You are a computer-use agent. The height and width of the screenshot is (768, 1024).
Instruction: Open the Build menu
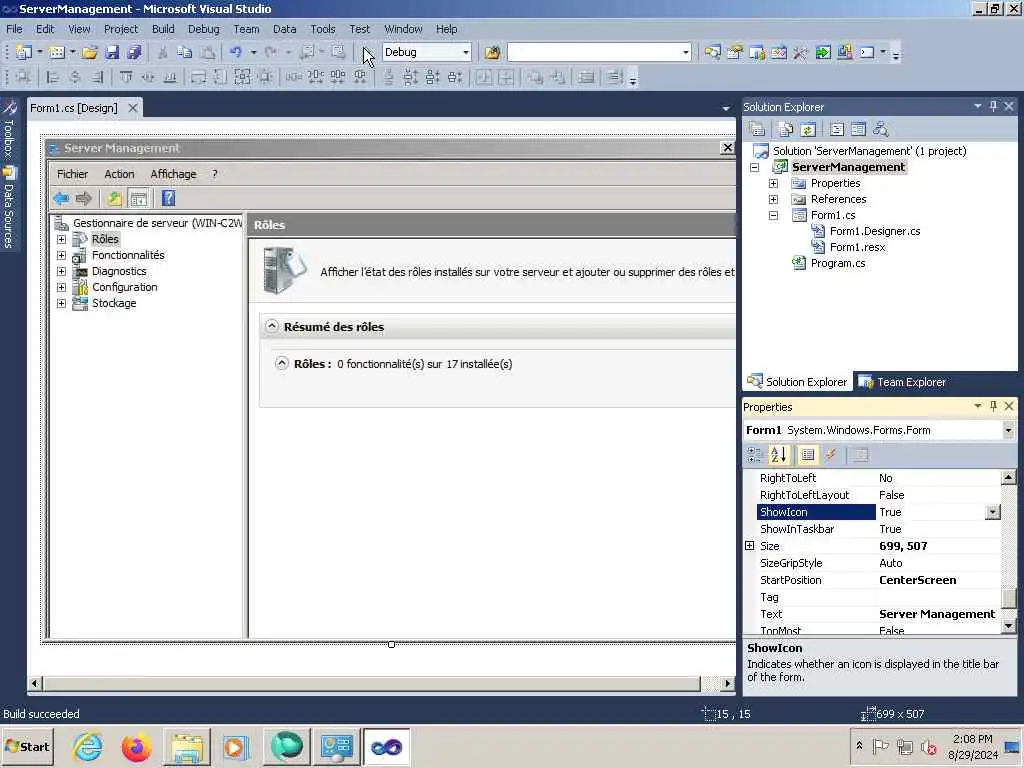(163, 29)
